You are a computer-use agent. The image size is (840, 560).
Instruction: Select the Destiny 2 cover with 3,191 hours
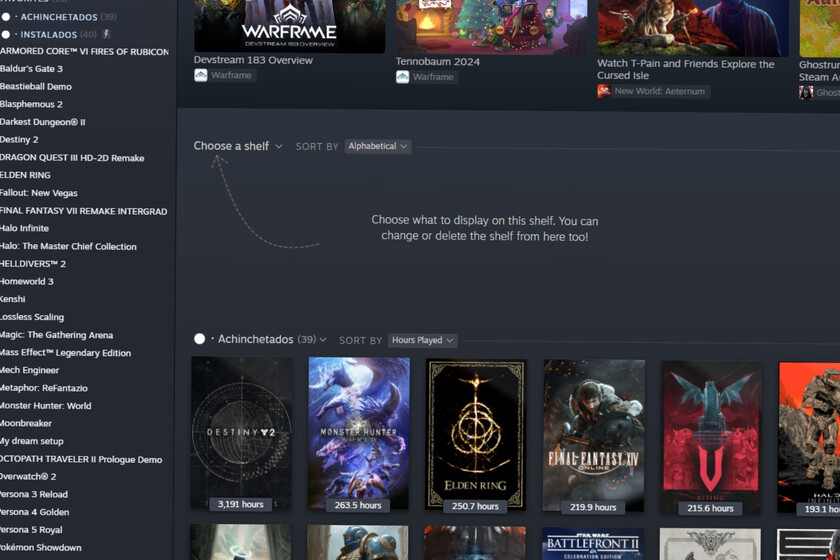coord(241,433)
